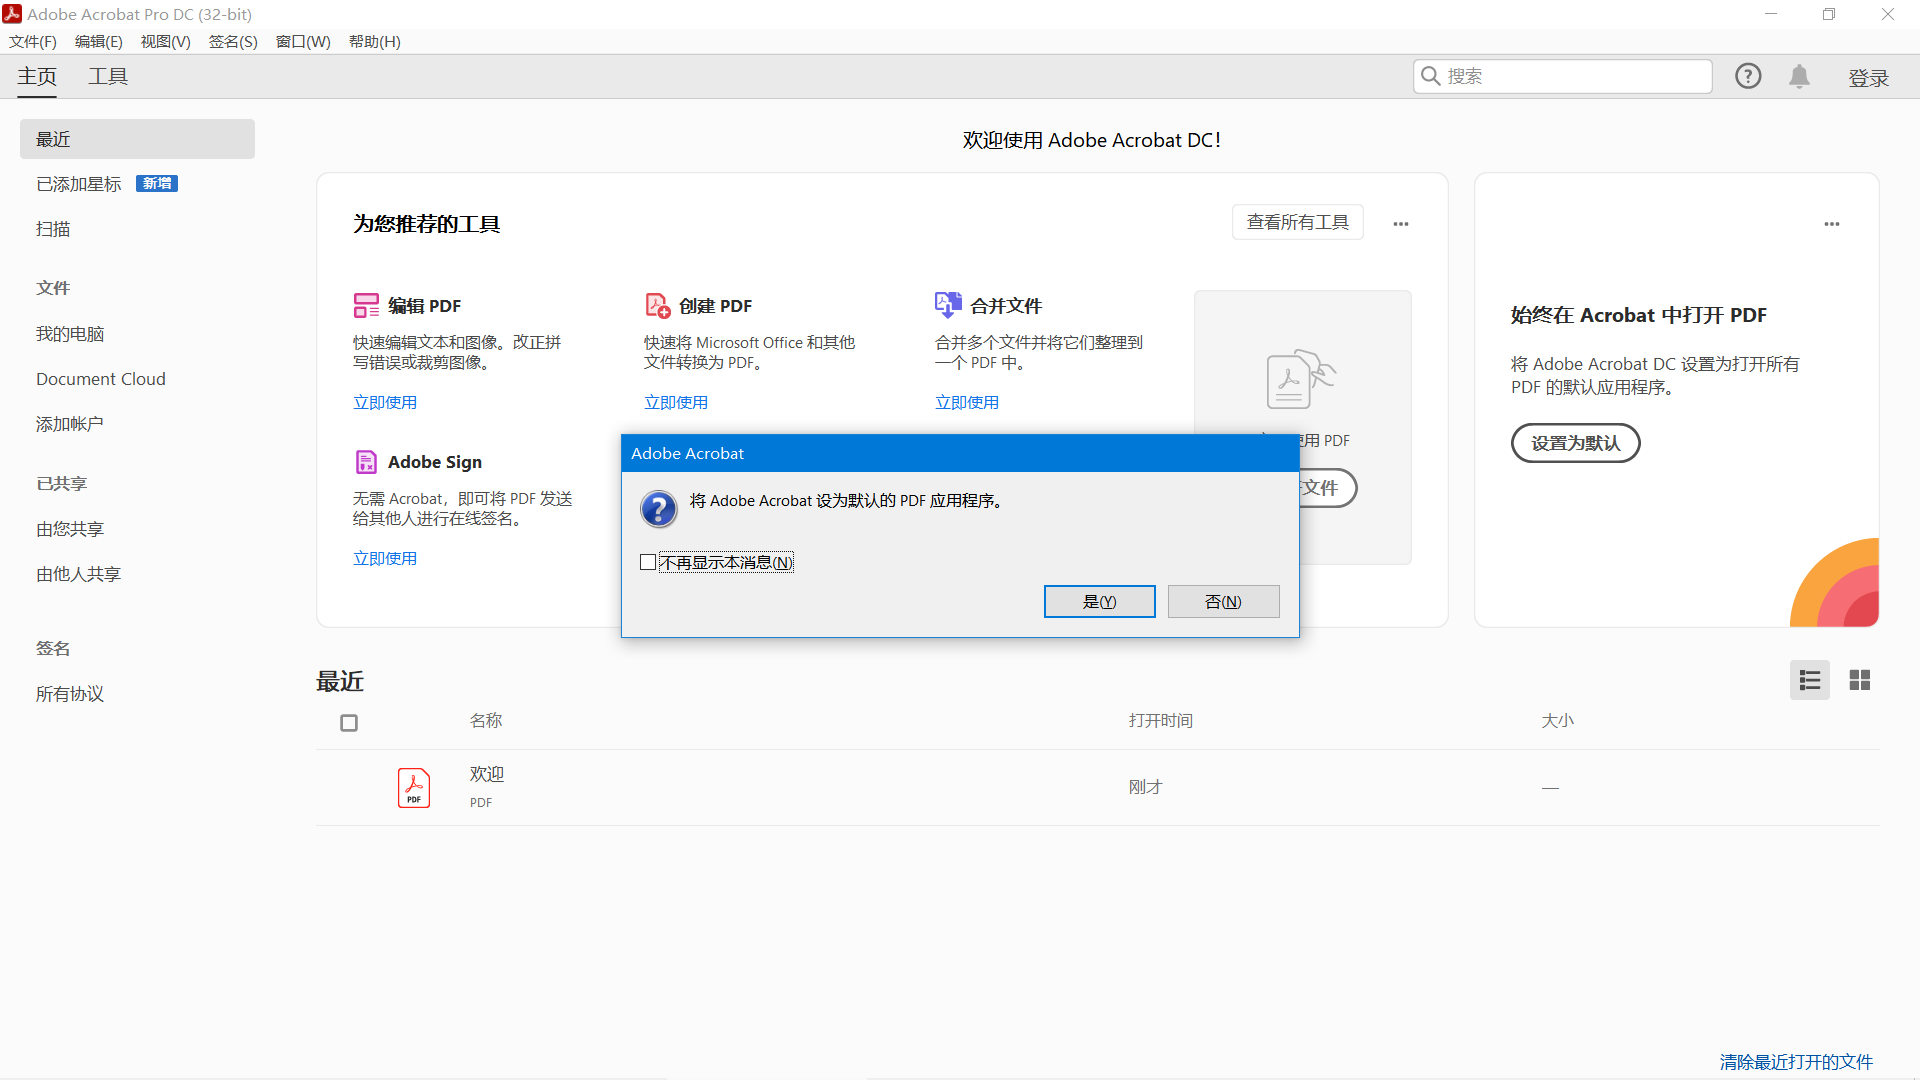Sort by 大小 column header
Screen dimensions: 1920x1080
(x=1557, y=720)
